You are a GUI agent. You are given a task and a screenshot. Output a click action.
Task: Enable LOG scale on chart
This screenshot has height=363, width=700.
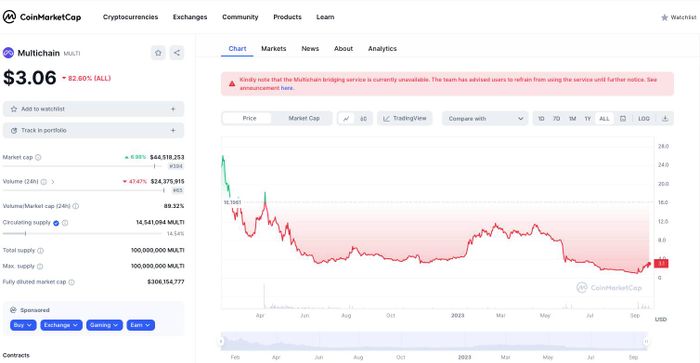pyautogui.click(x=643, y=118)
